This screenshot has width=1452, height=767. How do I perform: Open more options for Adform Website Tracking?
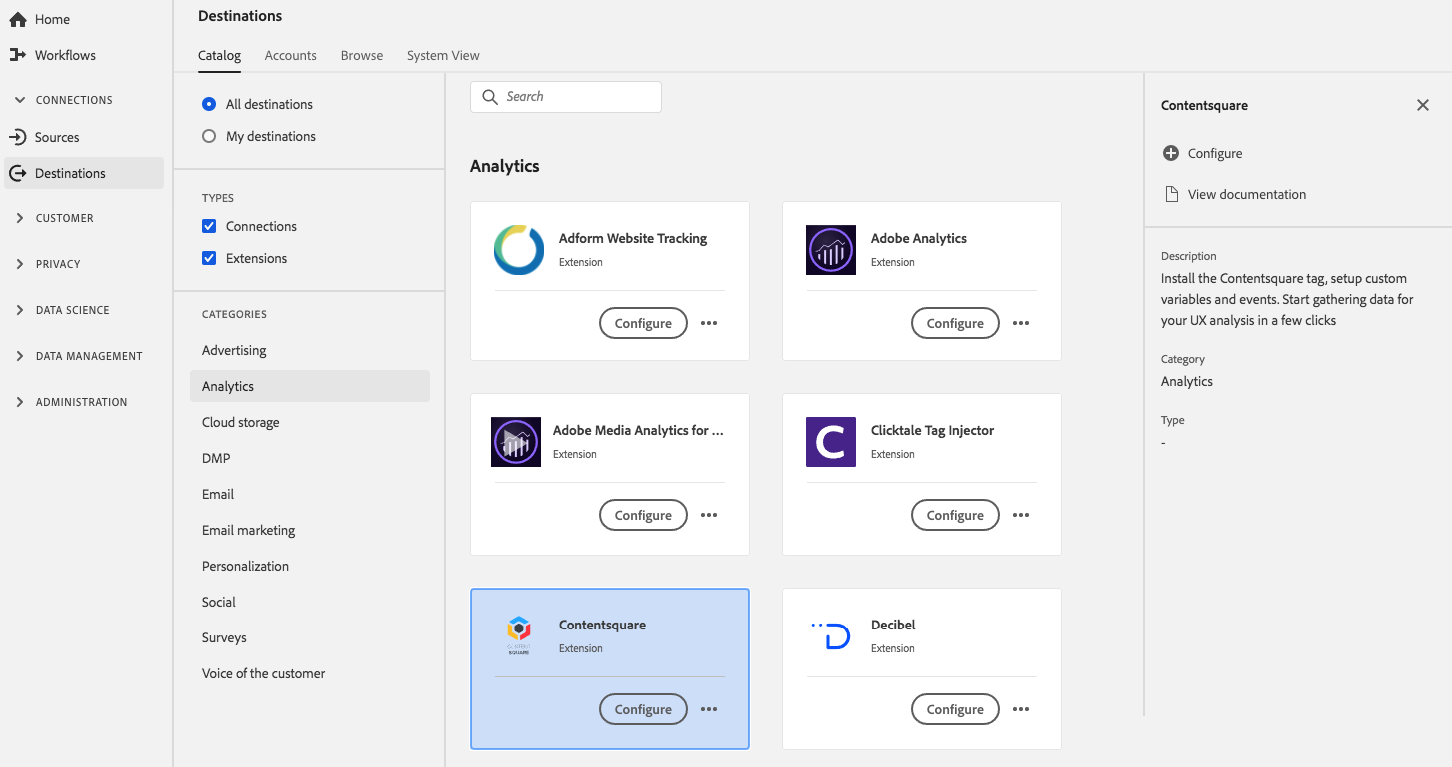pos(709,323)
